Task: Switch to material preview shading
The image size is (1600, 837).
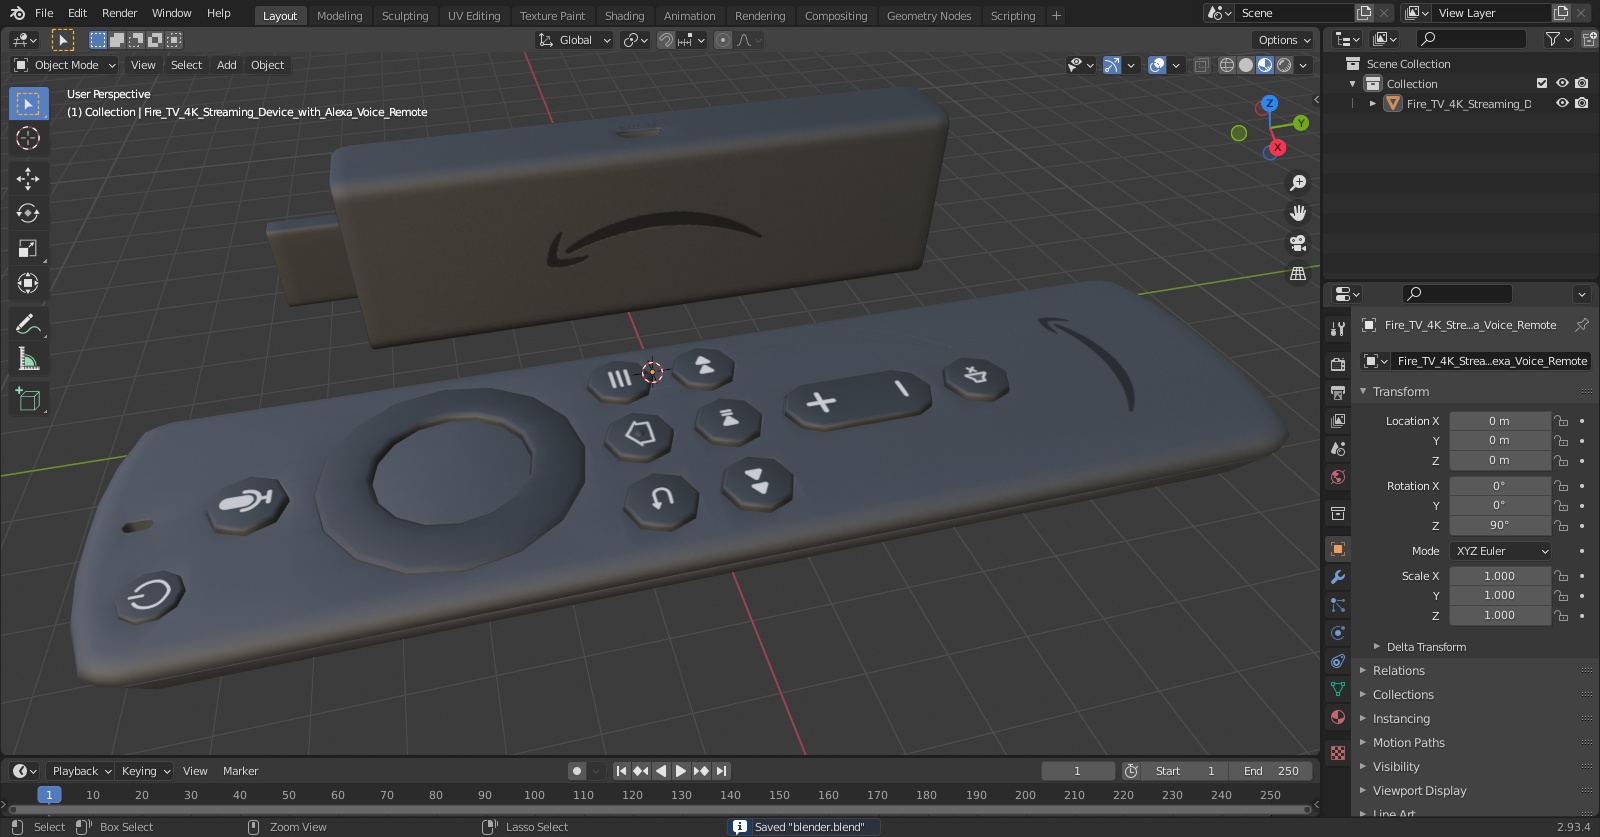Action: [1265, 65]
